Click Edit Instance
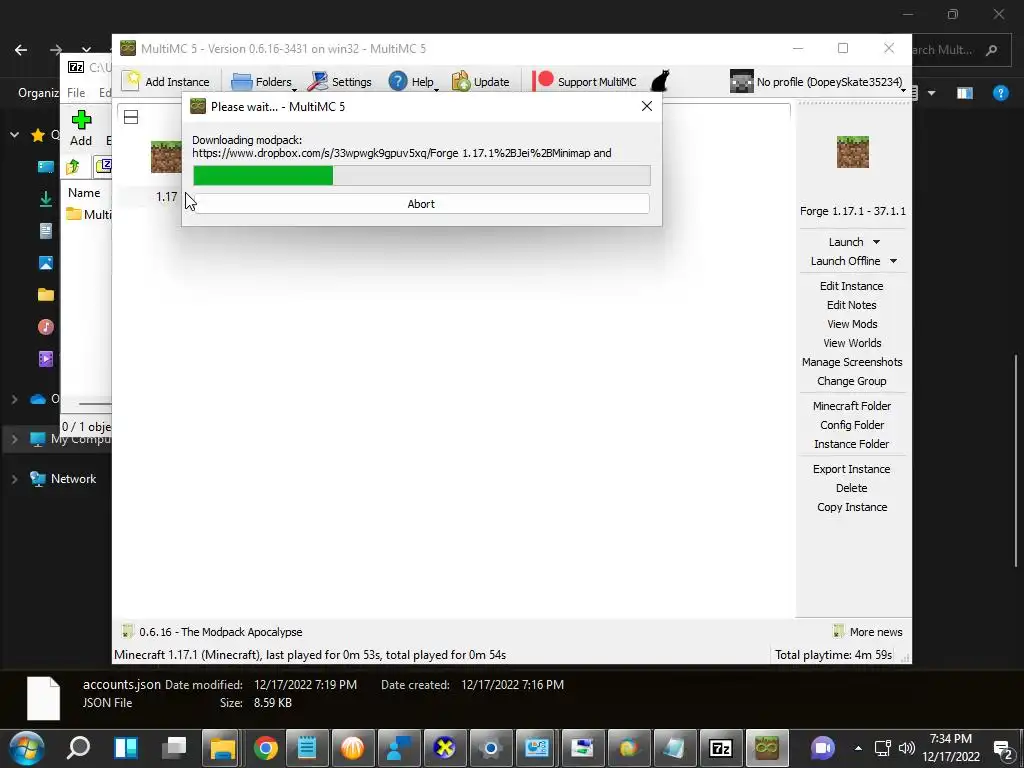The height and width of the screenshot is (768, 1024). pos(852,286)
